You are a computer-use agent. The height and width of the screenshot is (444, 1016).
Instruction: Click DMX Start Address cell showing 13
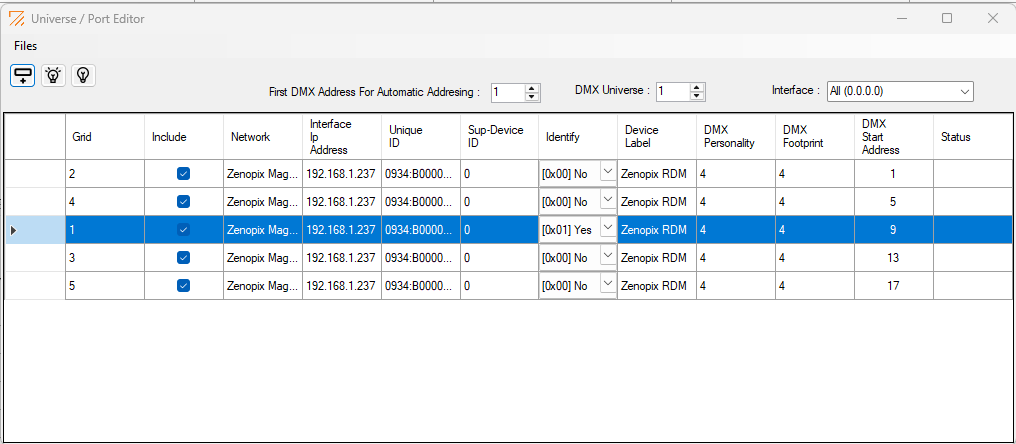tap(894, 257)
